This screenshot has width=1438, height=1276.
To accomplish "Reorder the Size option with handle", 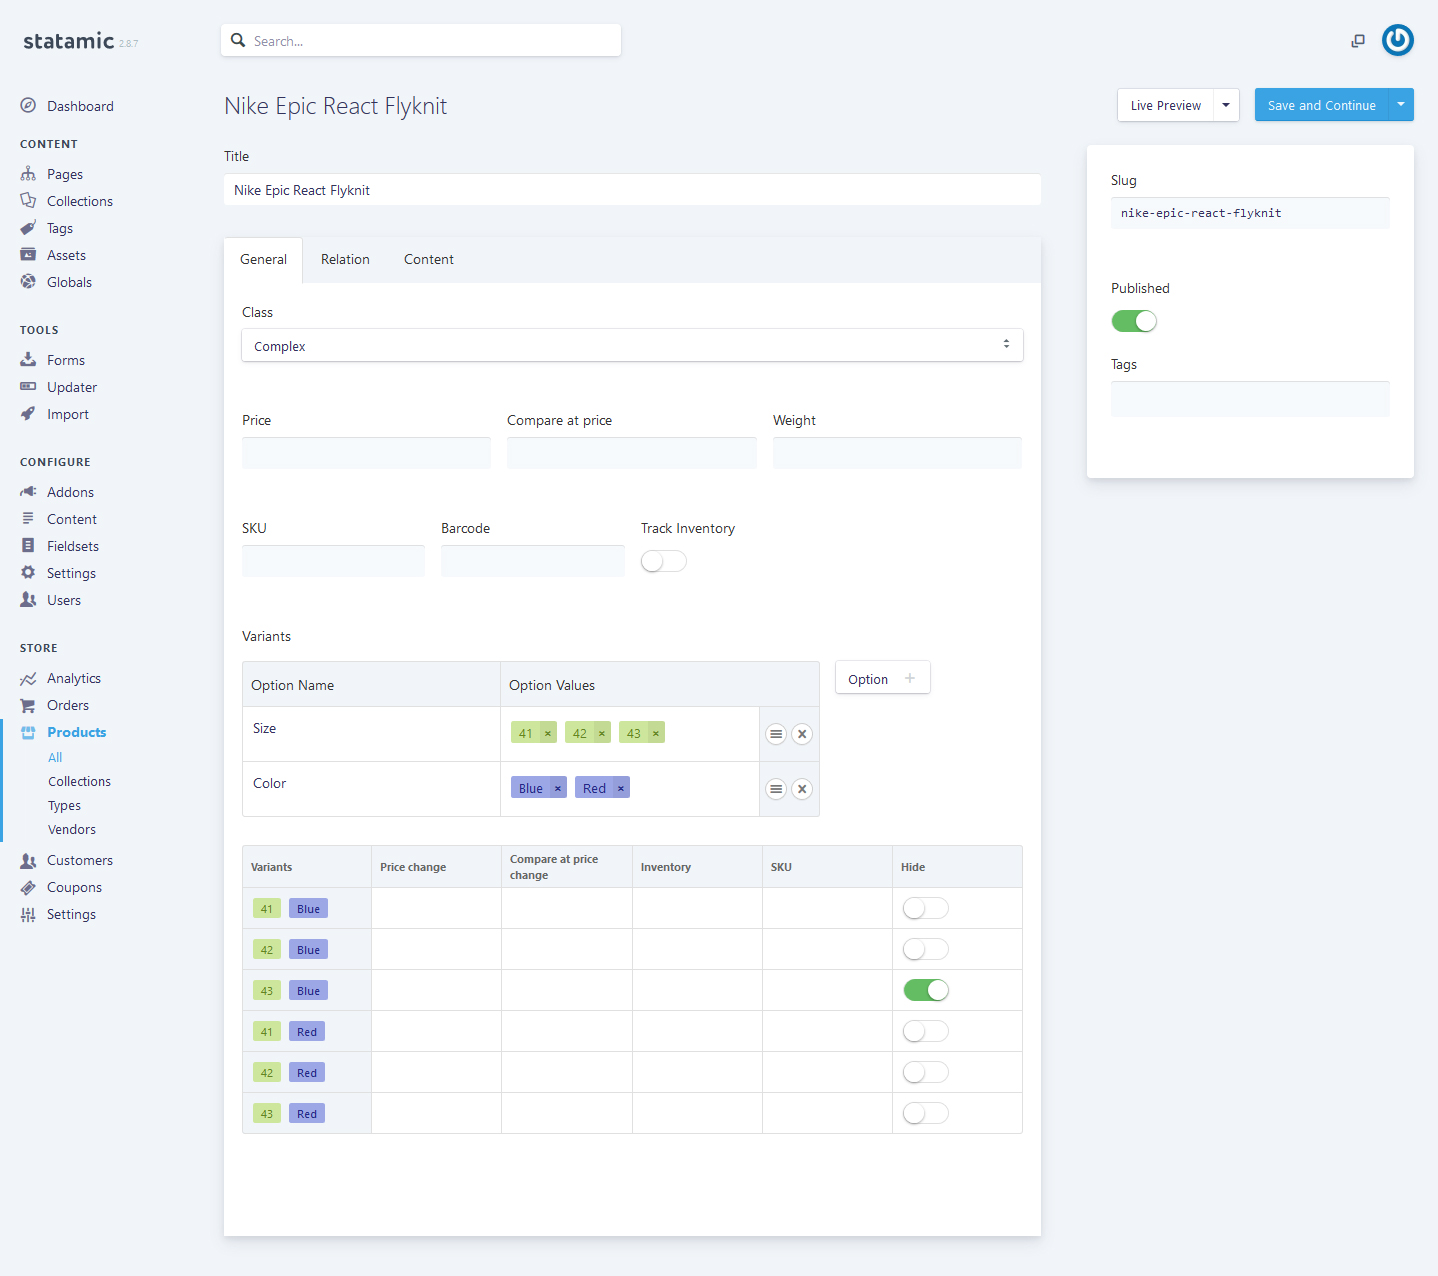I will click(776, 734).
